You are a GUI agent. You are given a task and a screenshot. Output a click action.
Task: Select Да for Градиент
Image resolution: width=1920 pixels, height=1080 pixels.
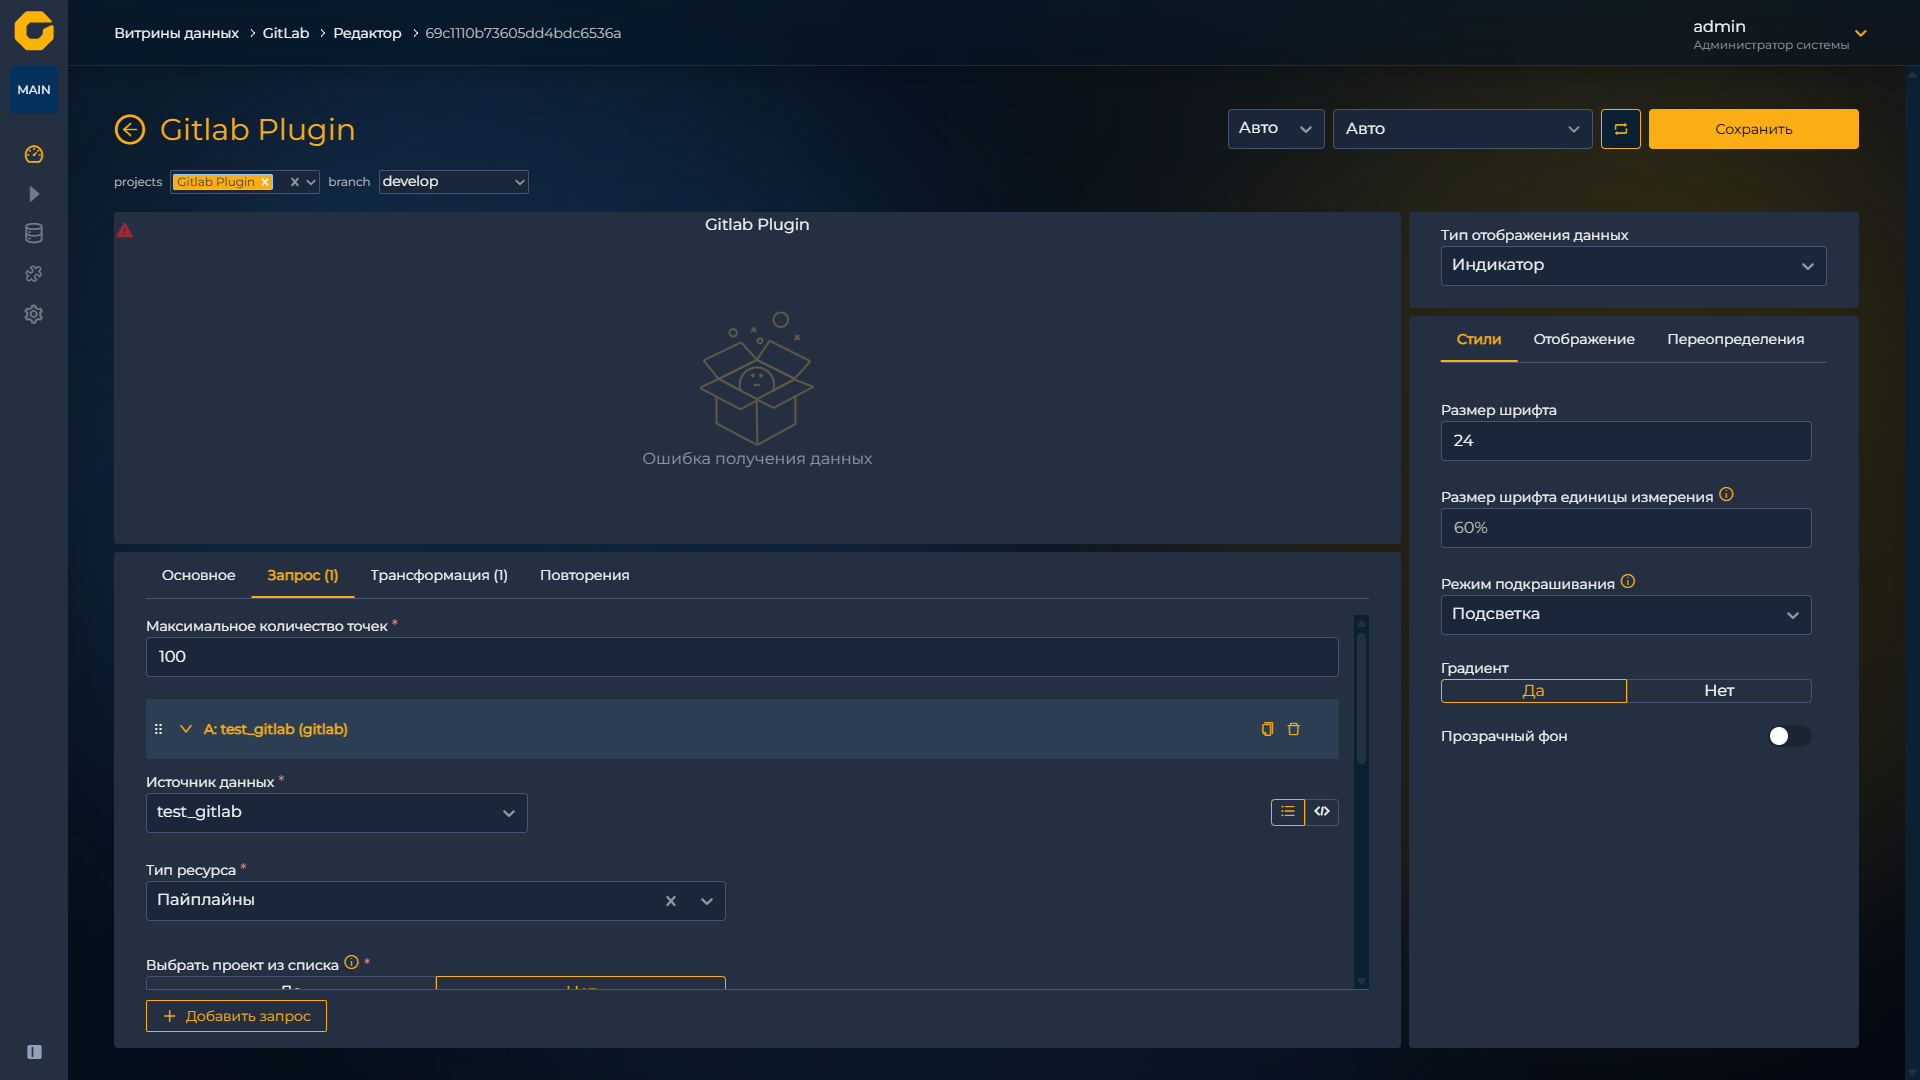[1533, 691]
